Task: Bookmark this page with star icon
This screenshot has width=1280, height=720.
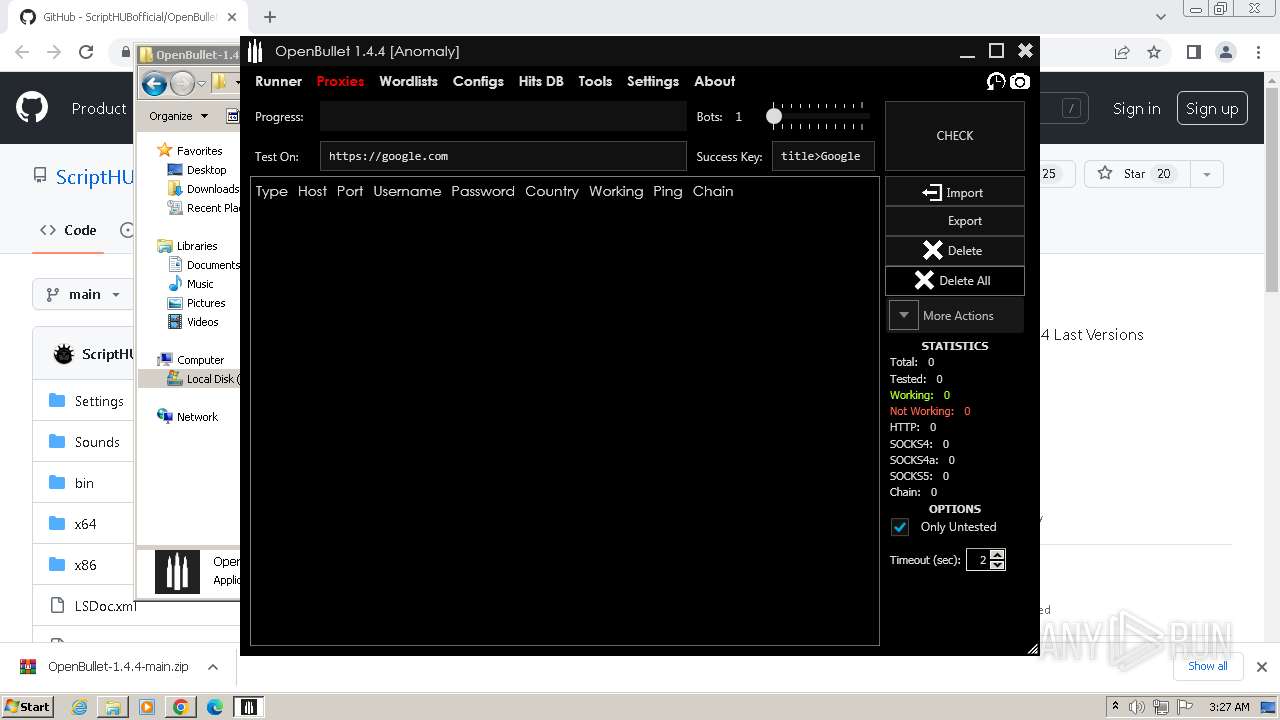Action: (x=1154, y=52)
